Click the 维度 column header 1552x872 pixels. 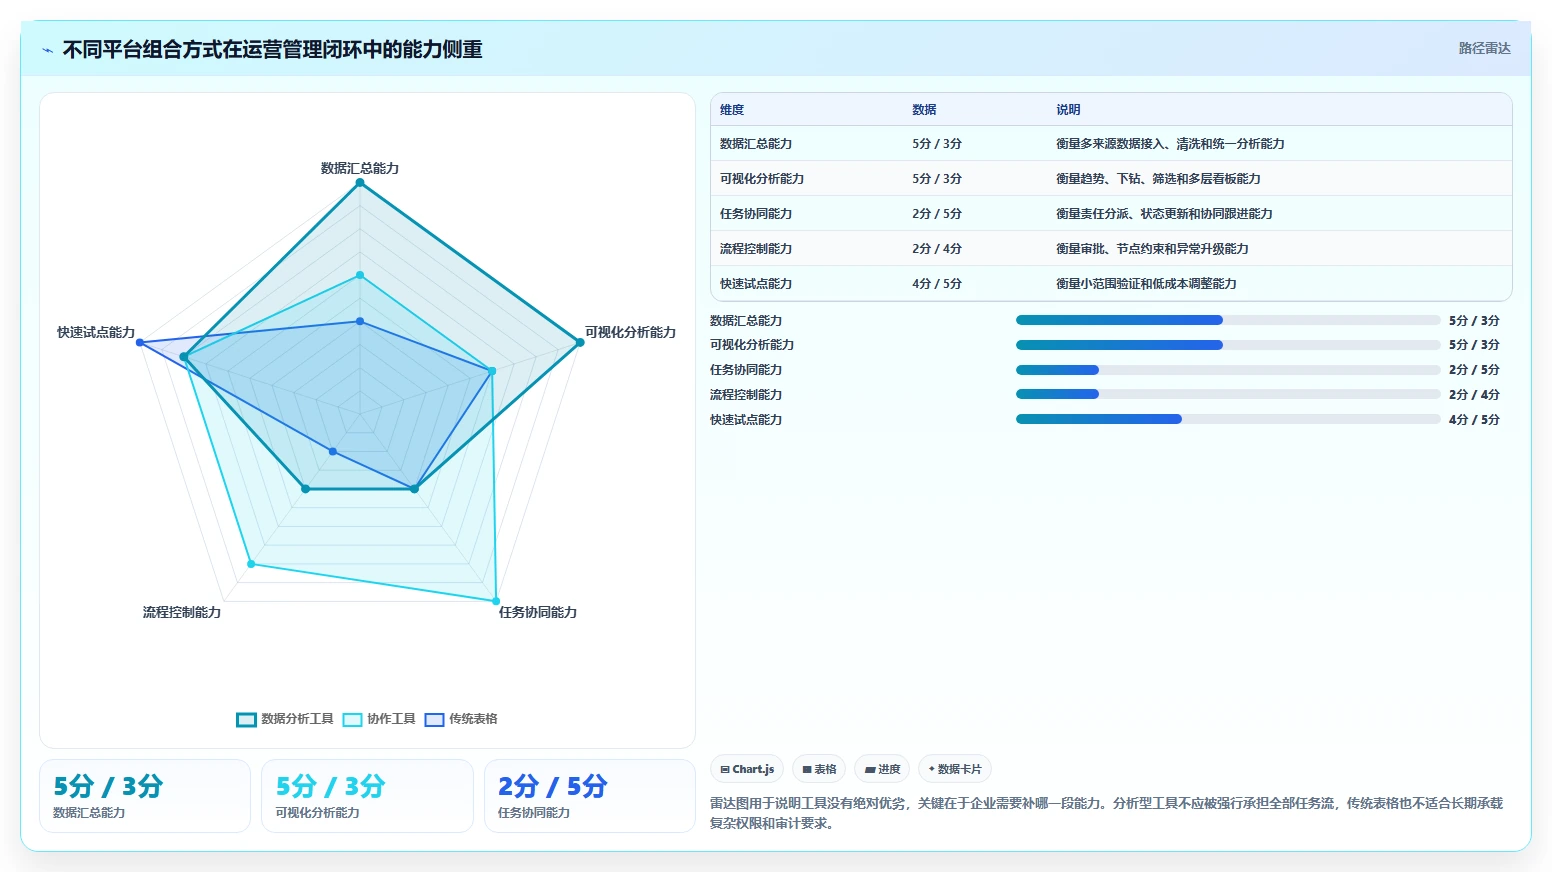732,110
